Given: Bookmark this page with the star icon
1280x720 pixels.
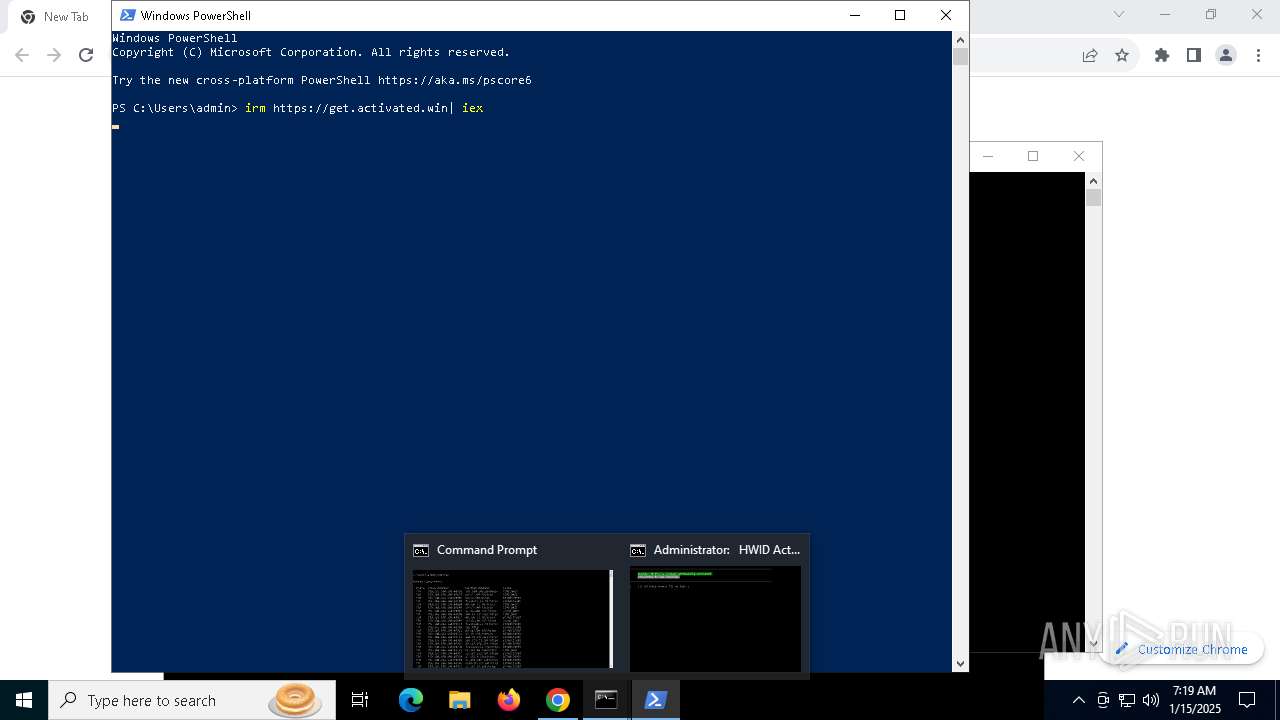Looking at the screenshot, I should (1122, 55).
